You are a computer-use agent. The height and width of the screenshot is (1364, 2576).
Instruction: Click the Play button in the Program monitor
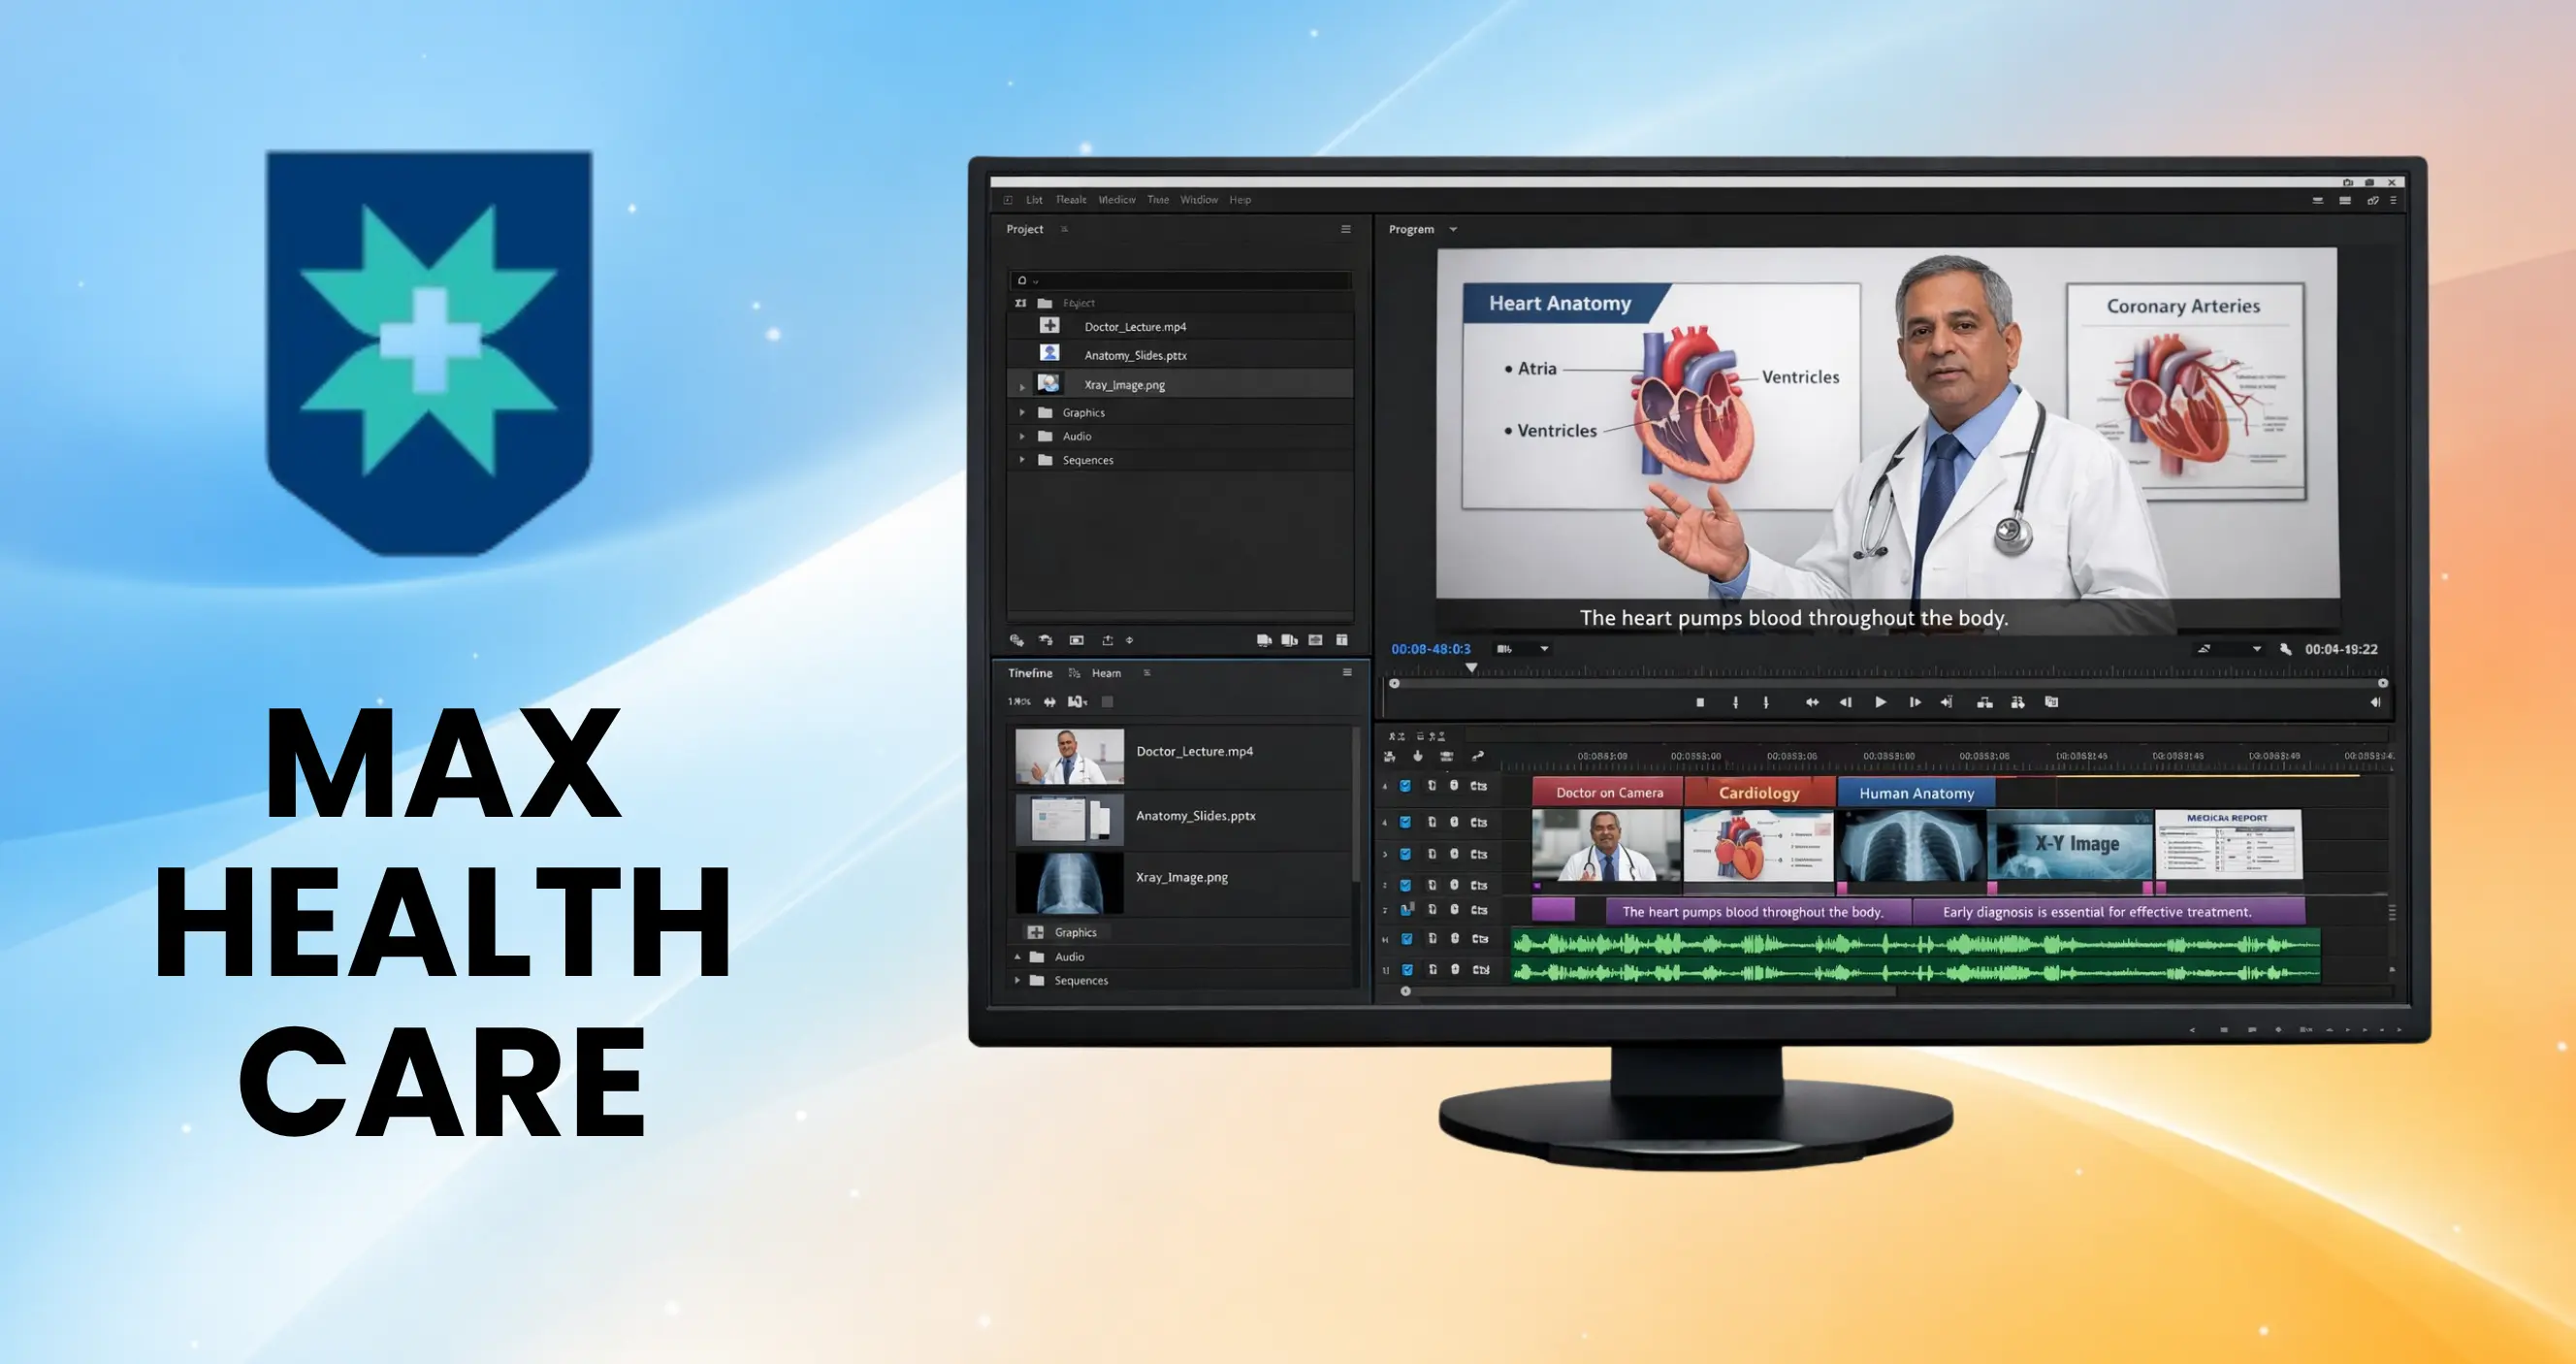point(1882,702)
